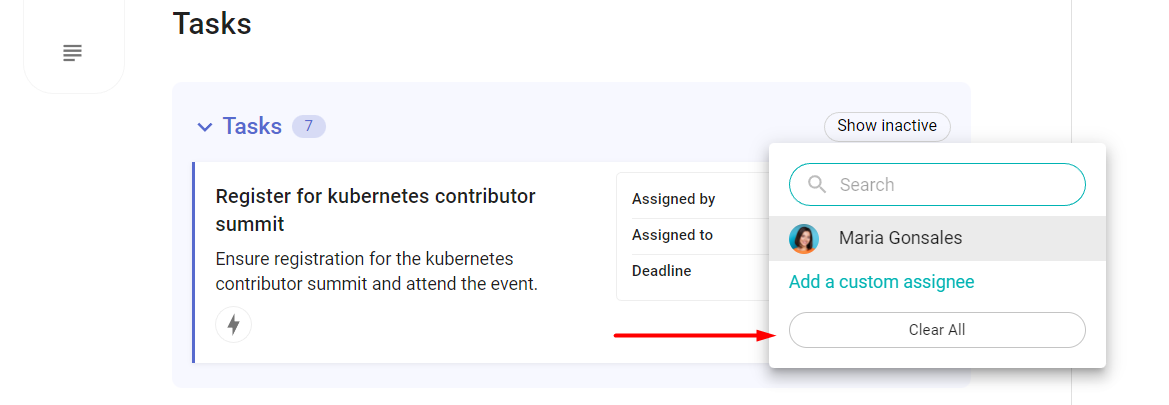Click the task description about kubernetes summit
The width and height of the screenshot is (1169, 405).
click(376, 271)
